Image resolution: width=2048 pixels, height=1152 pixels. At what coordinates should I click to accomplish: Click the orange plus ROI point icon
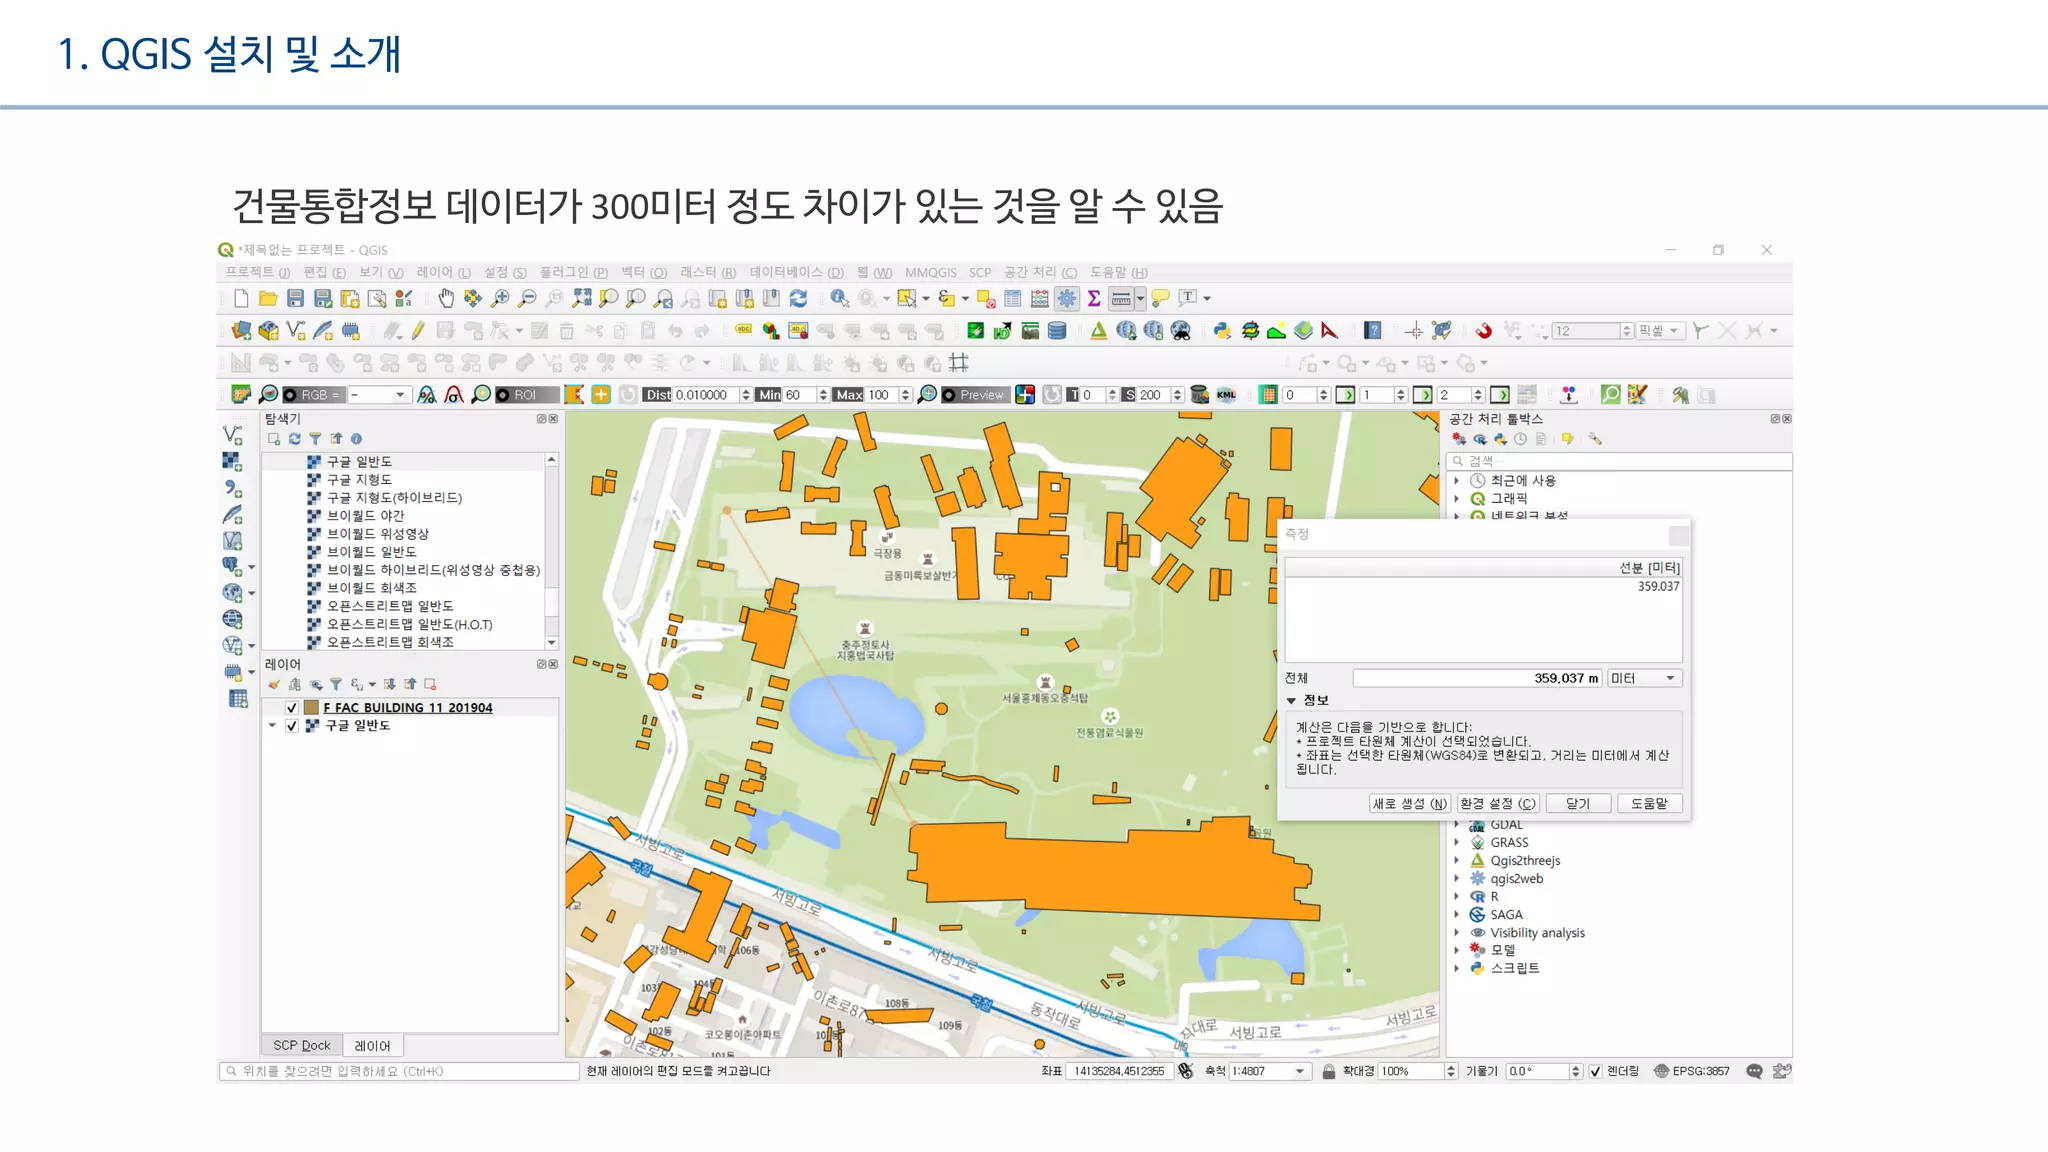coord(601,395)
